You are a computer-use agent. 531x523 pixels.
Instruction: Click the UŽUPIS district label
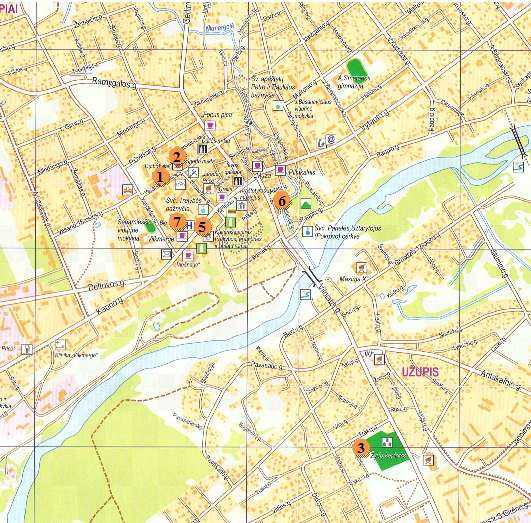pyautogui.click(x=420, y=372)
